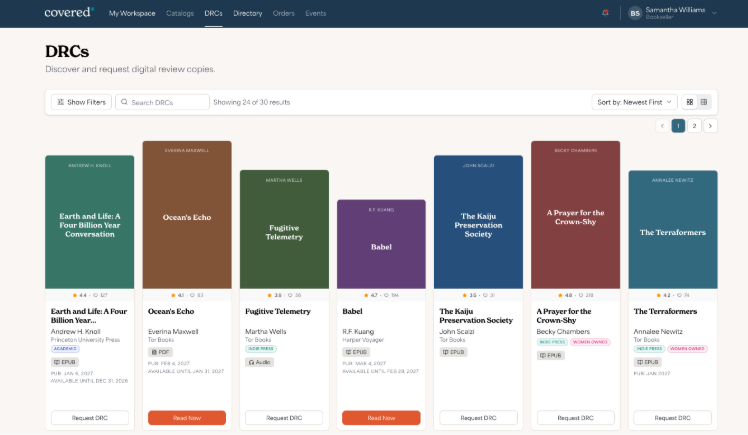Click the Earth and Life review count icon
This screenshot has width=748, height=435.
click(x=95, y=295)
